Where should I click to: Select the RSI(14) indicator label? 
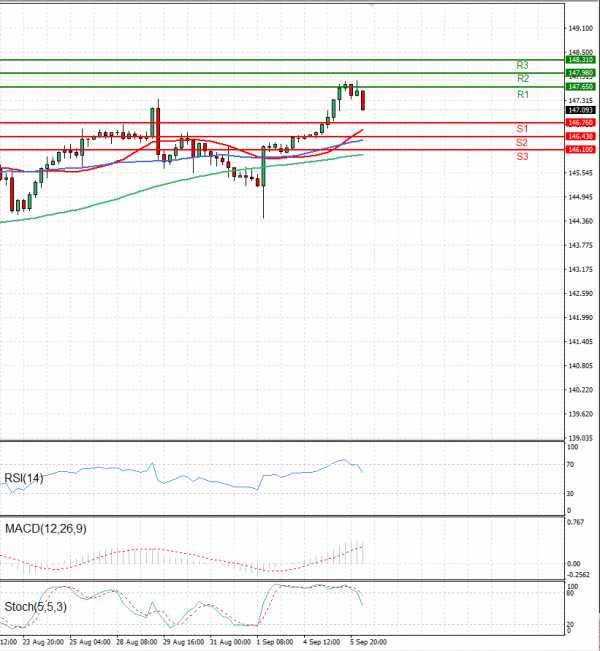(x=26, y=477)
